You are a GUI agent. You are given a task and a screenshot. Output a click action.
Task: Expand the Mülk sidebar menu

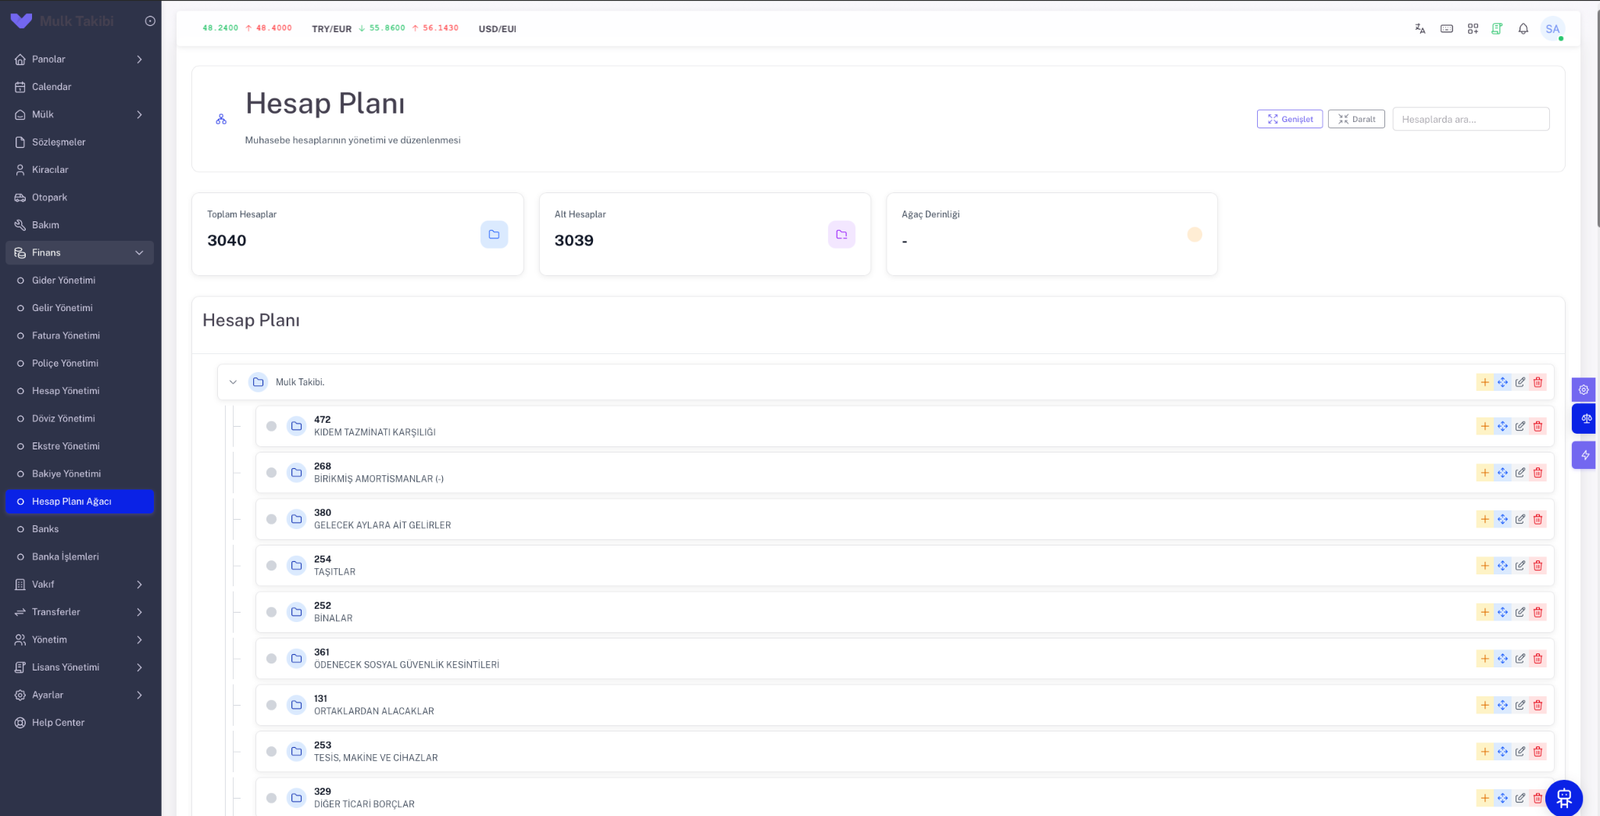80,115
